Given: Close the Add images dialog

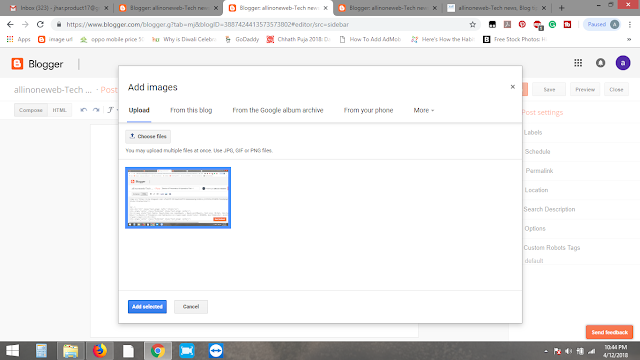Looking at the screenshot, I should [513, 87].
